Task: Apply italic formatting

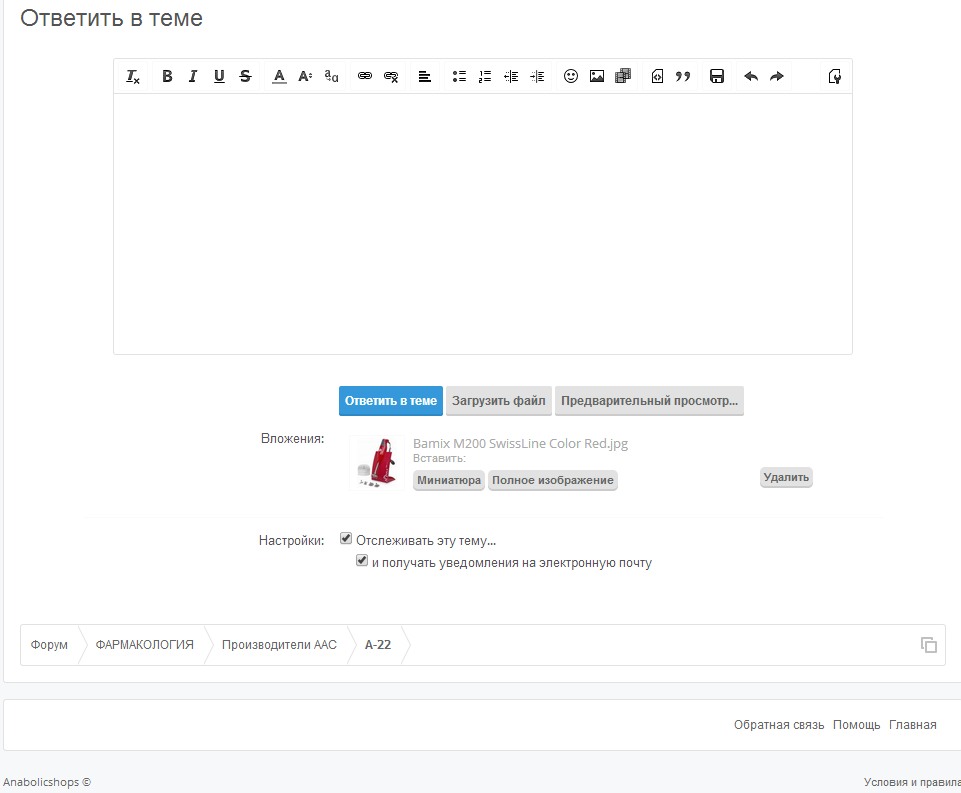Action: pyautogui.click(x=193, y=76)
